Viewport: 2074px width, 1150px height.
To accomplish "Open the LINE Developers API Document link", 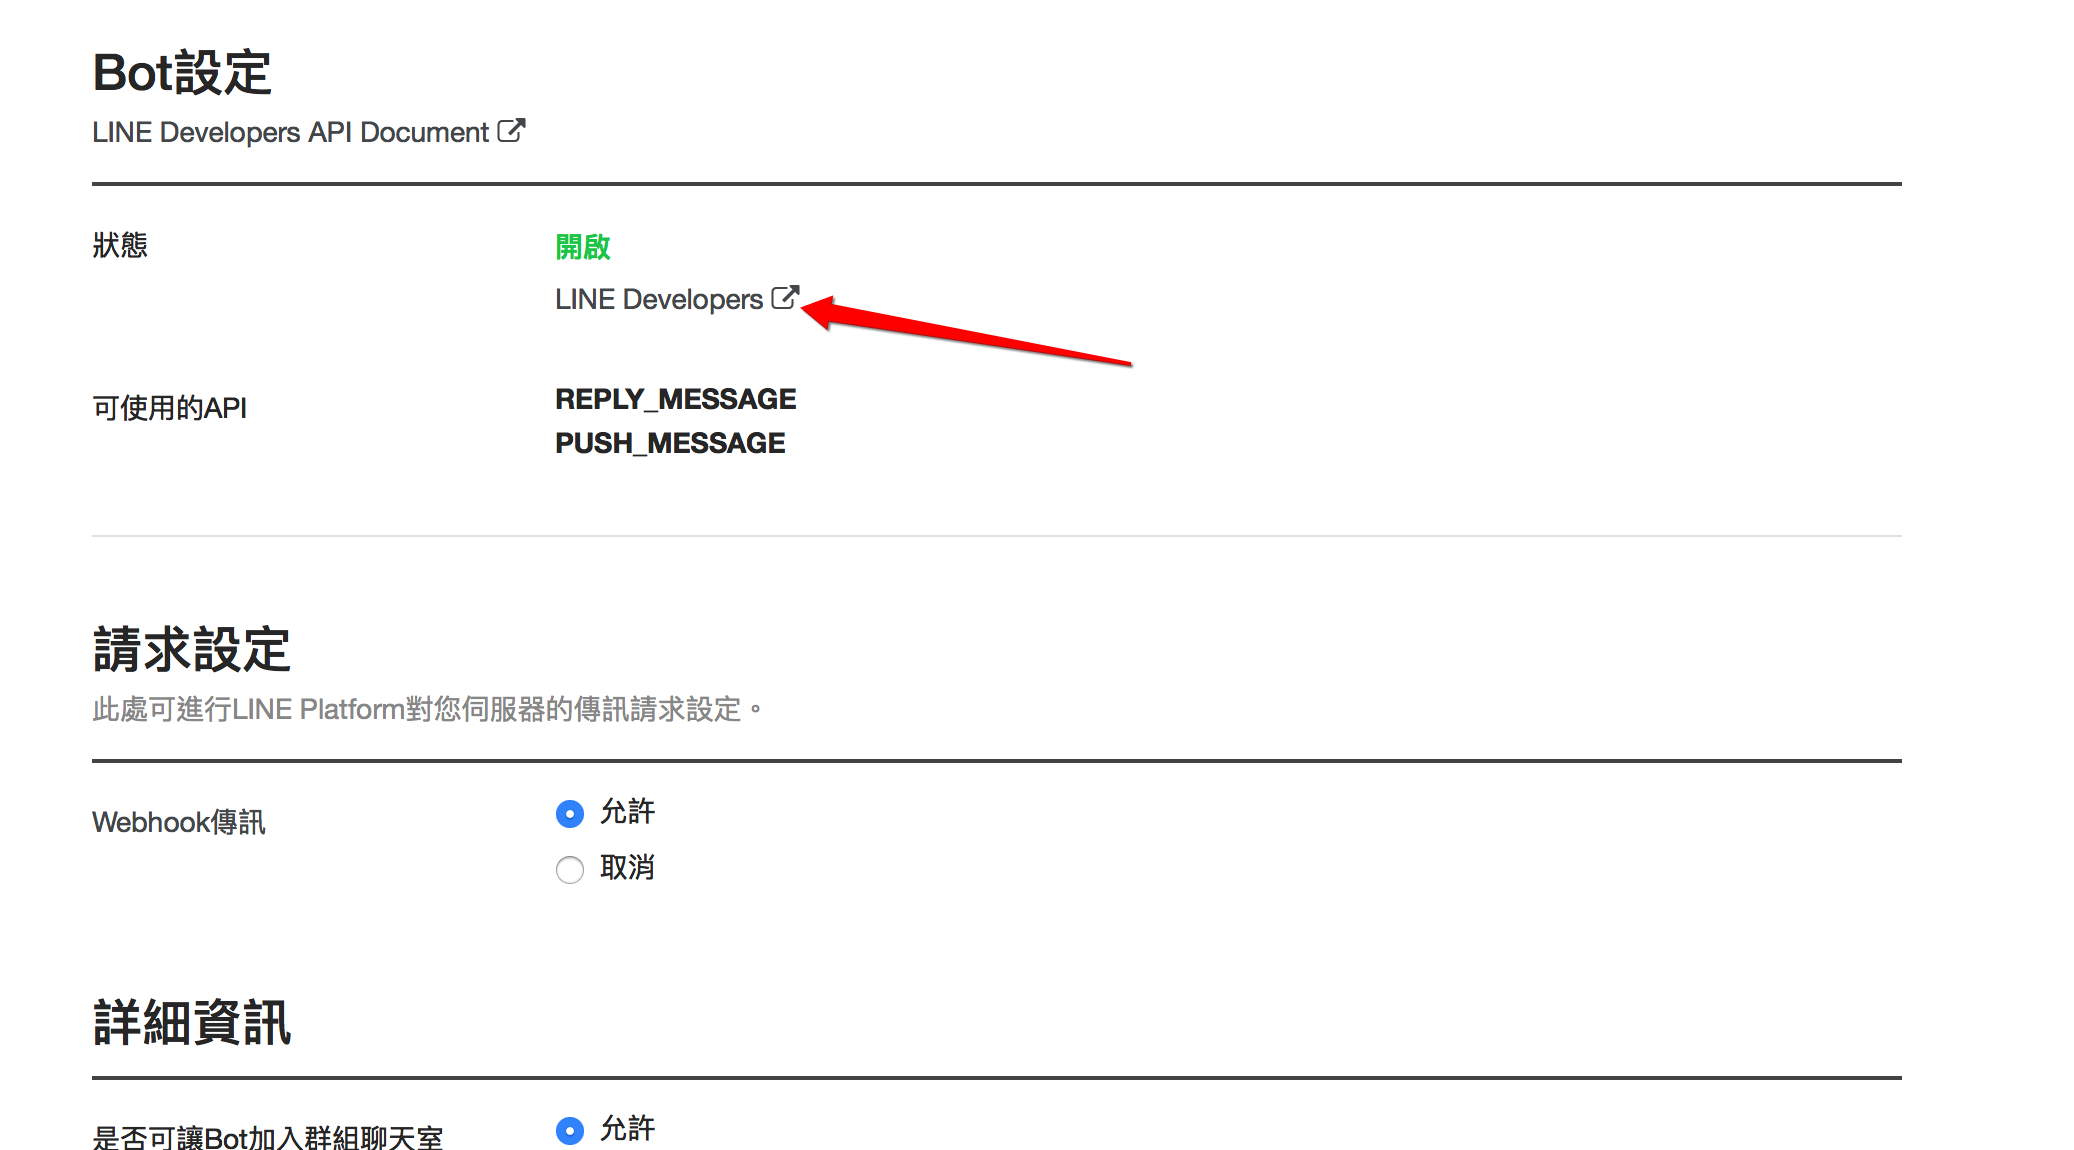I will (x=290, y=132).
